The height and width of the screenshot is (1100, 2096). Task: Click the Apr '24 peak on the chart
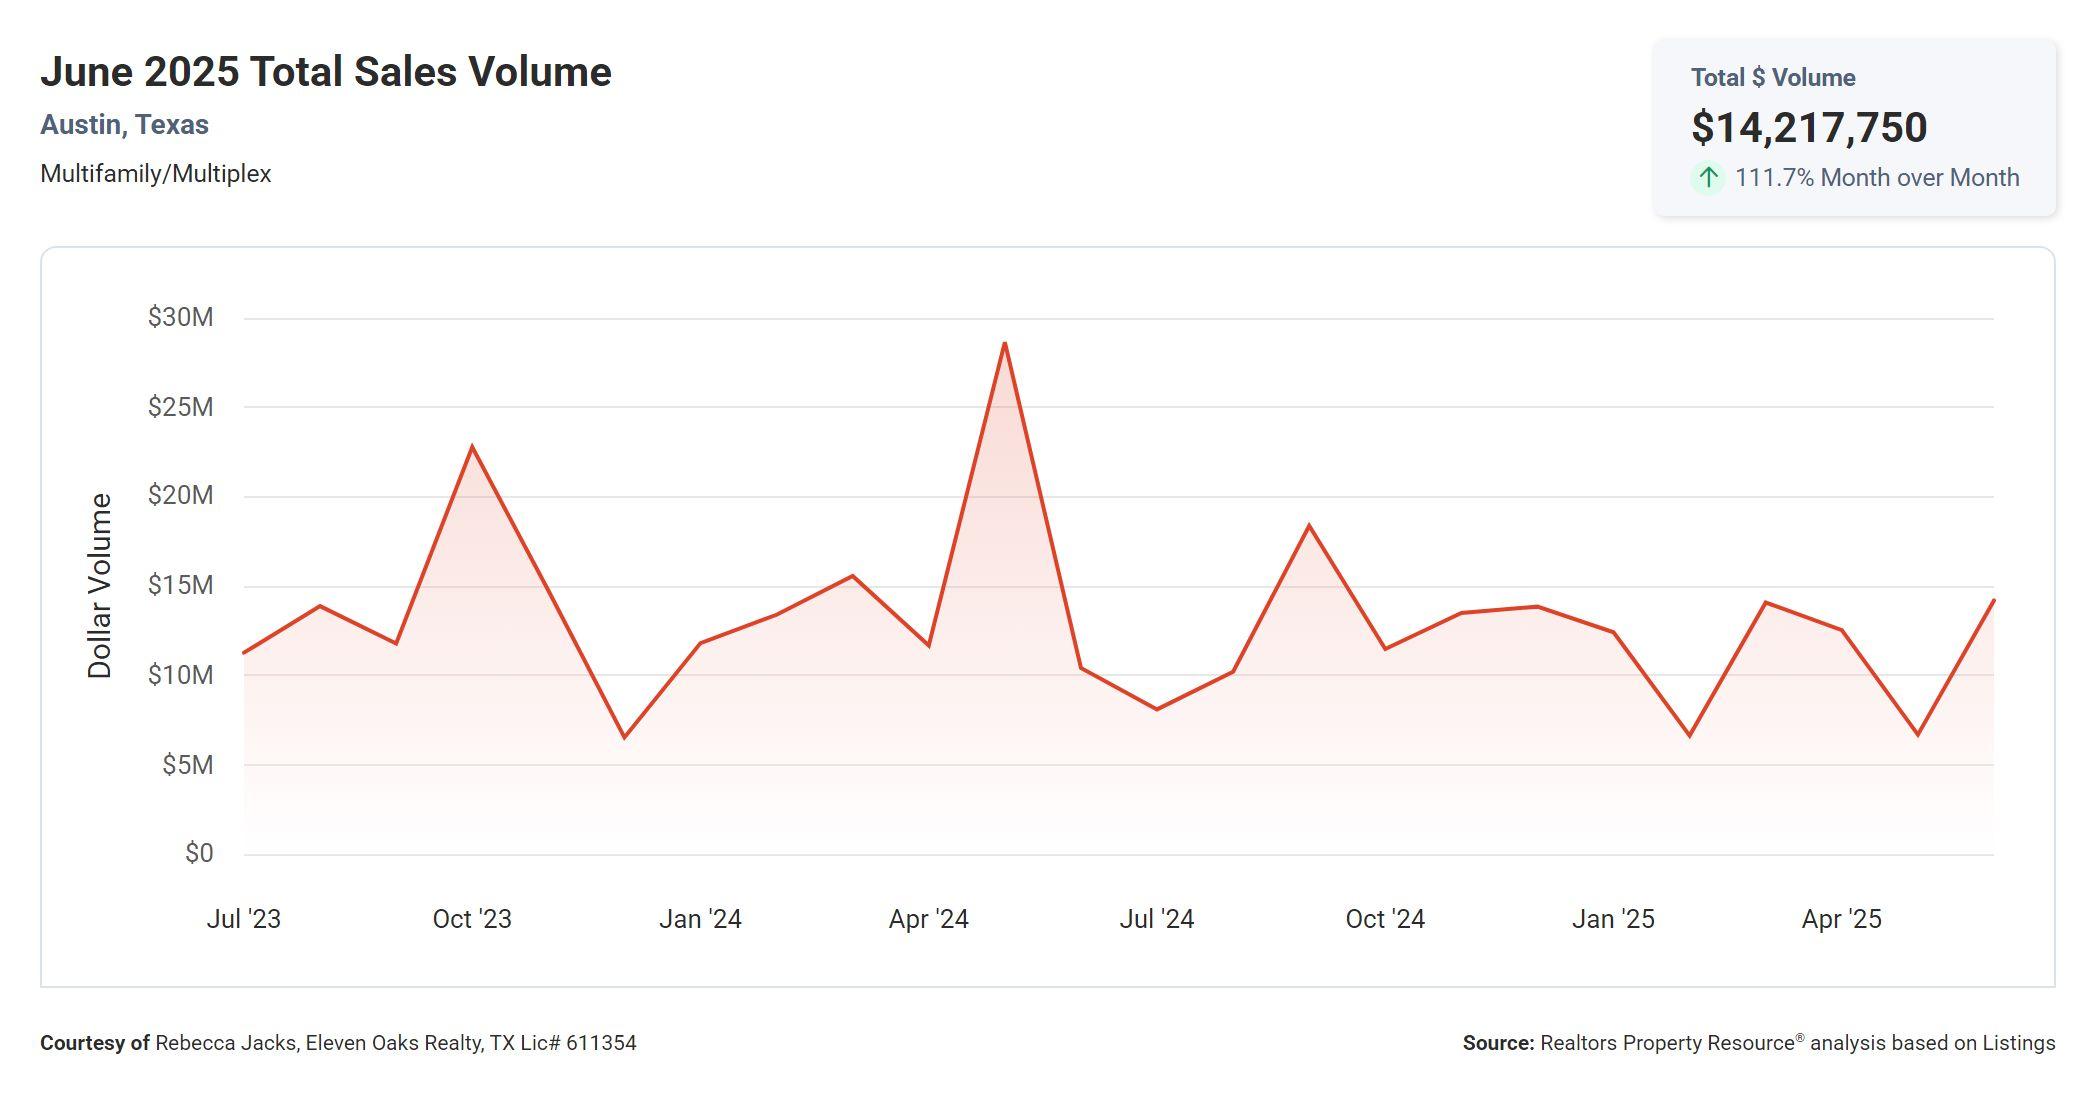(1004, 344)
